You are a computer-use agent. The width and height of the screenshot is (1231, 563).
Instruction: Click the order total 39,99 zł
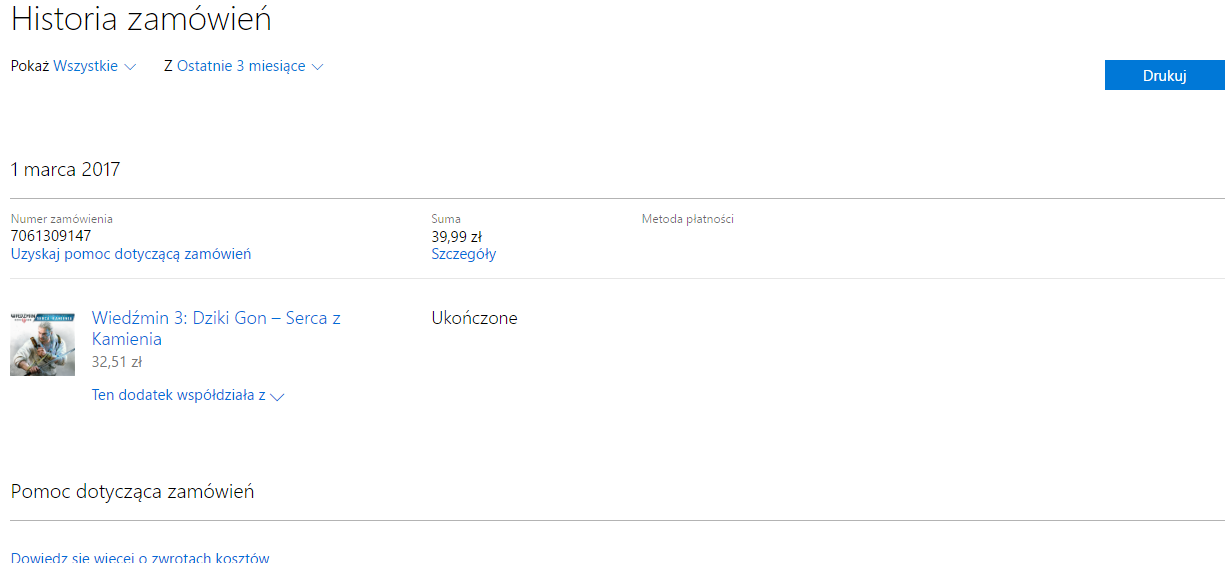point(457,236)
